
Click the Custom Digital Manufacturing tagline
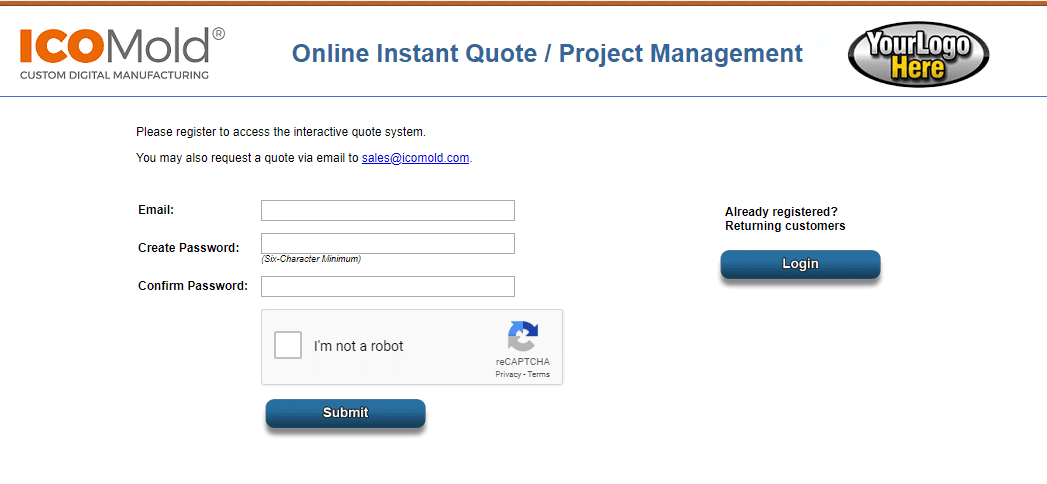pyautogui.click(x=114, y=75)
